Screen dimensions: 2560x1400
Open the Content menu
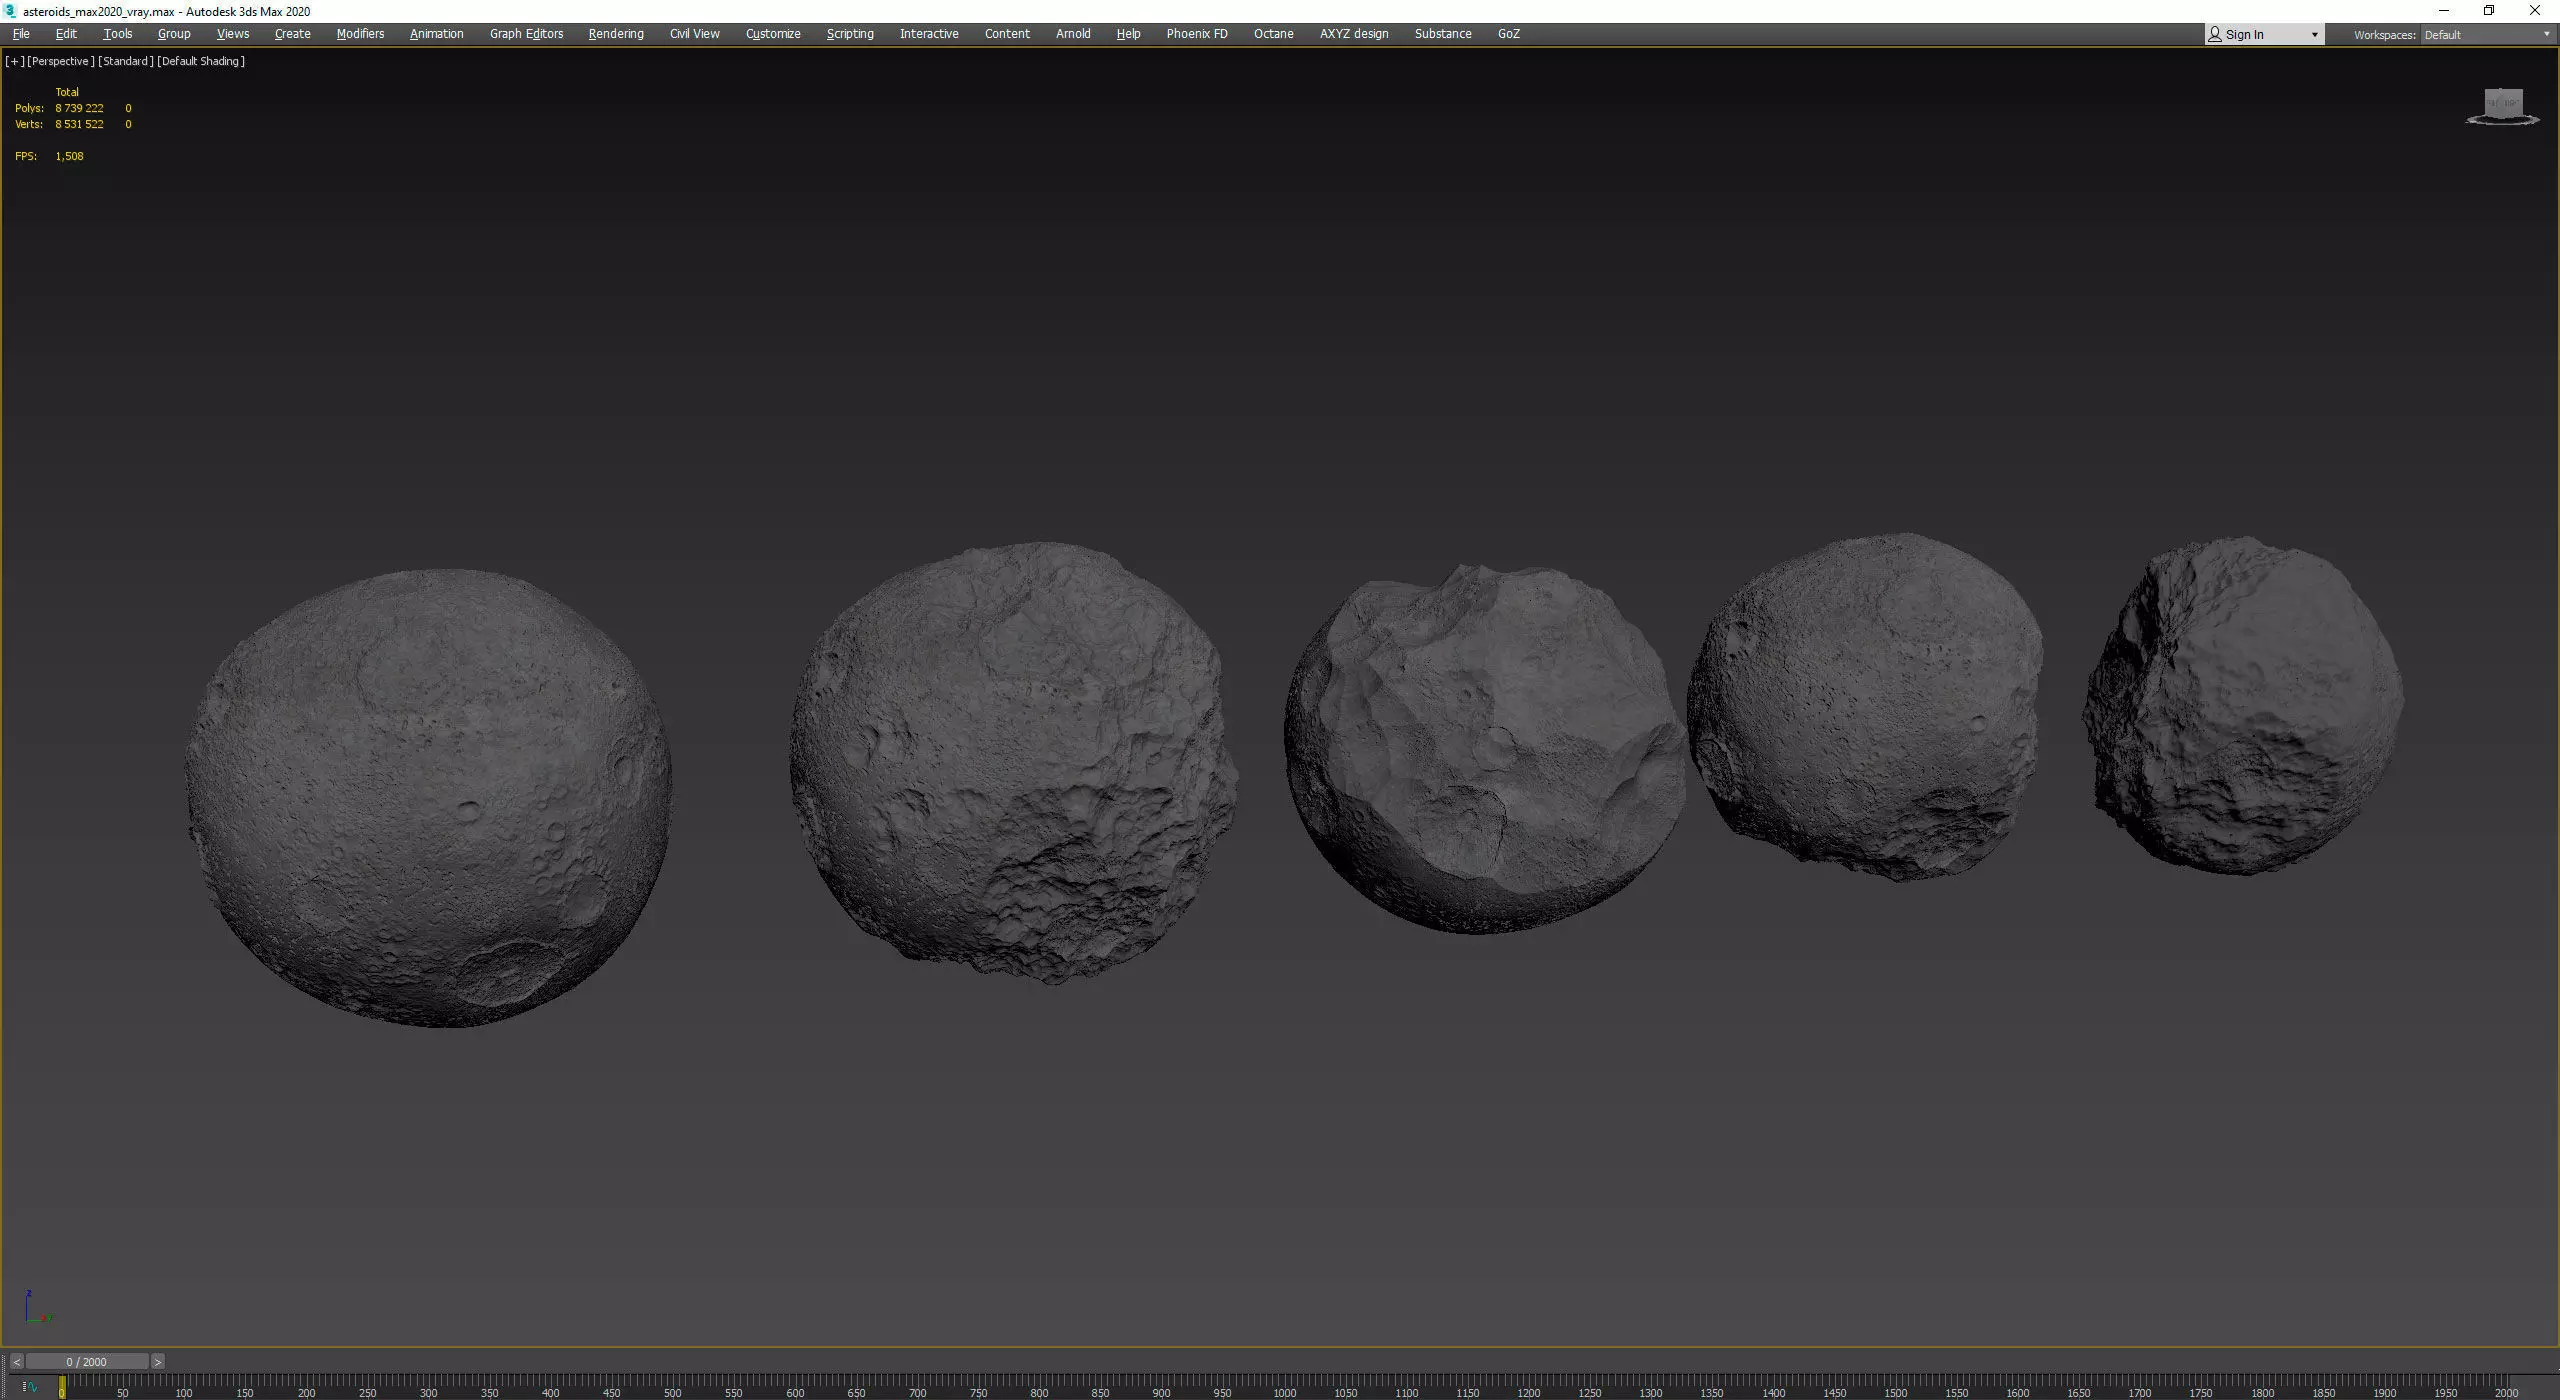(x=1007, y=34)
